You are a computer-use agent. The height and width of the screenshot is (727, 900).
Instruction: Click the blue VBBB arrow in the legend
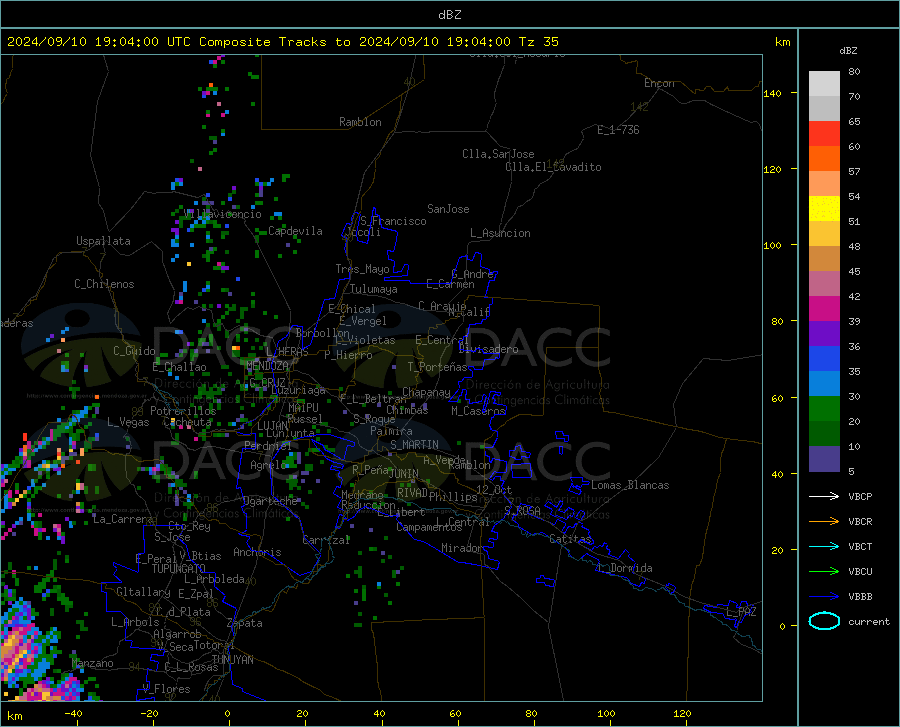coord(824,597)
